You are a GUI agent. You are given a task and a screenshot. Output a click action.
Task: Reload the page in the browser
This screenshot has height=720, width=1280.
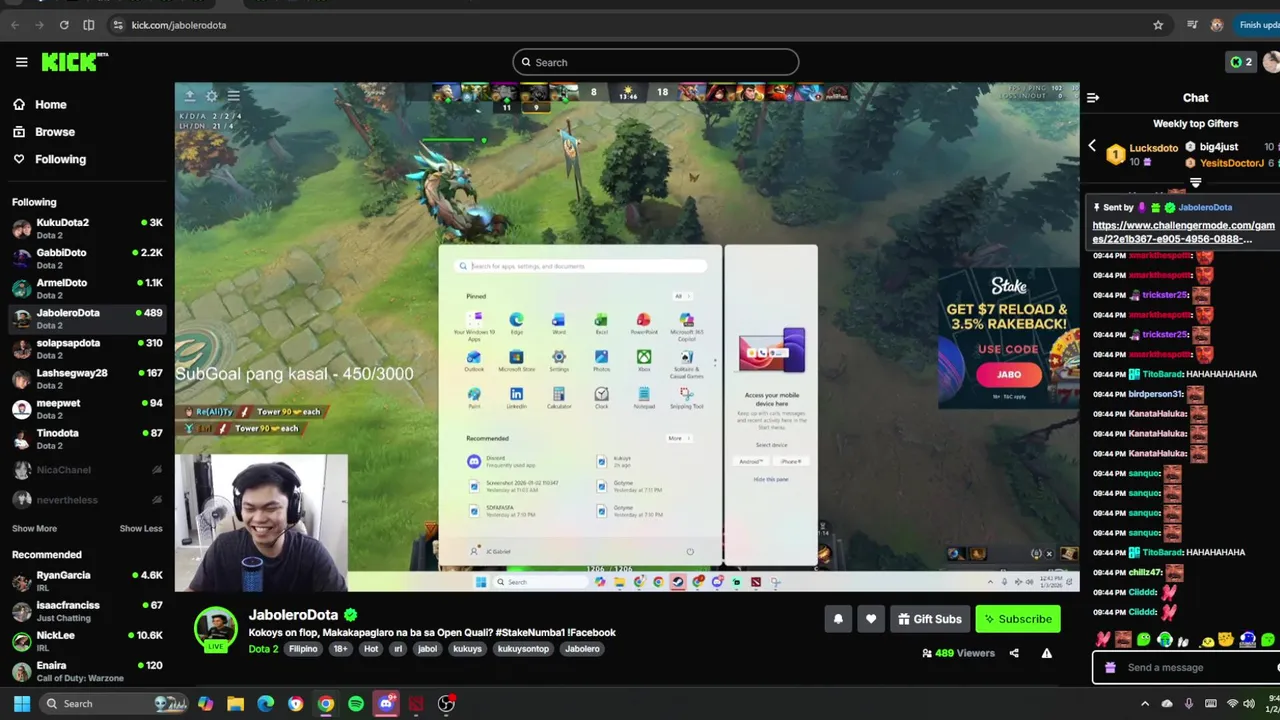tap(64, 25)
